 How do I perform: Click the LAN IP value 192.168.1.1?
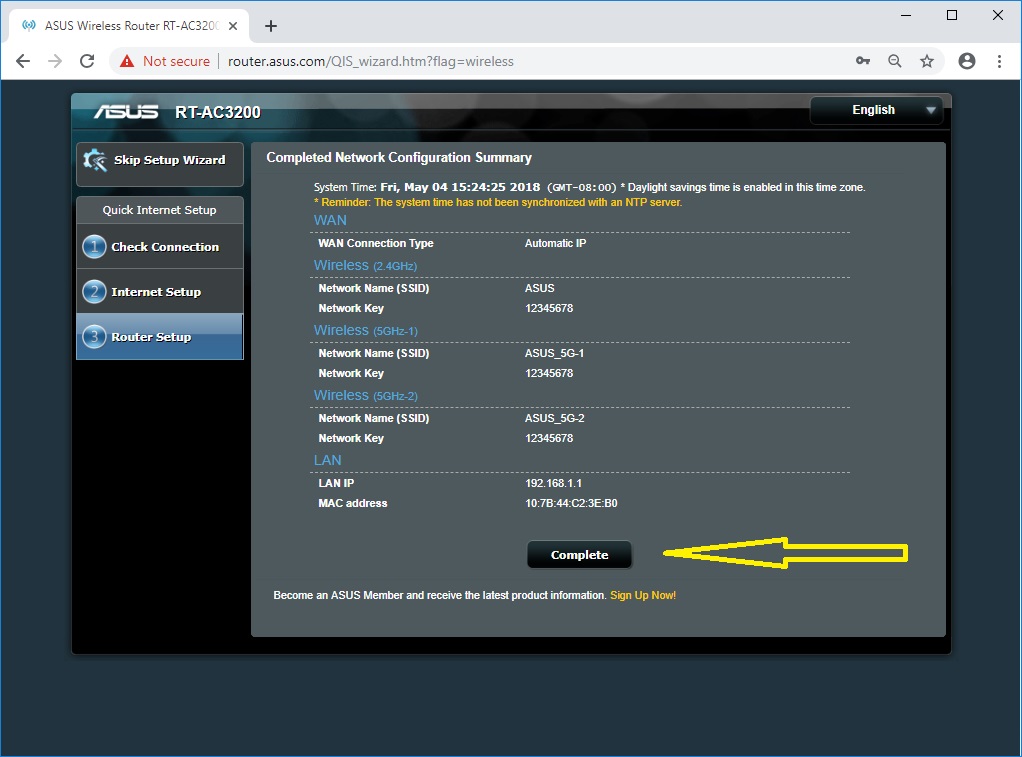pyautogui.click(x=553, y=483)
